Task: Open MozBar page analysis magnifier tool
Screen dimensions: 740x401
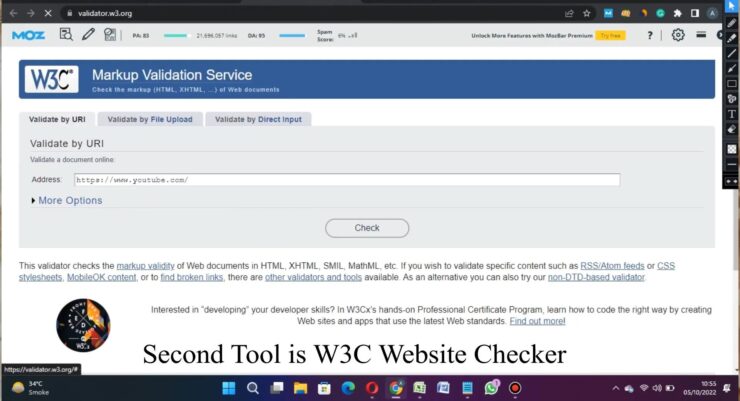Action: click(x=66, y=34)
